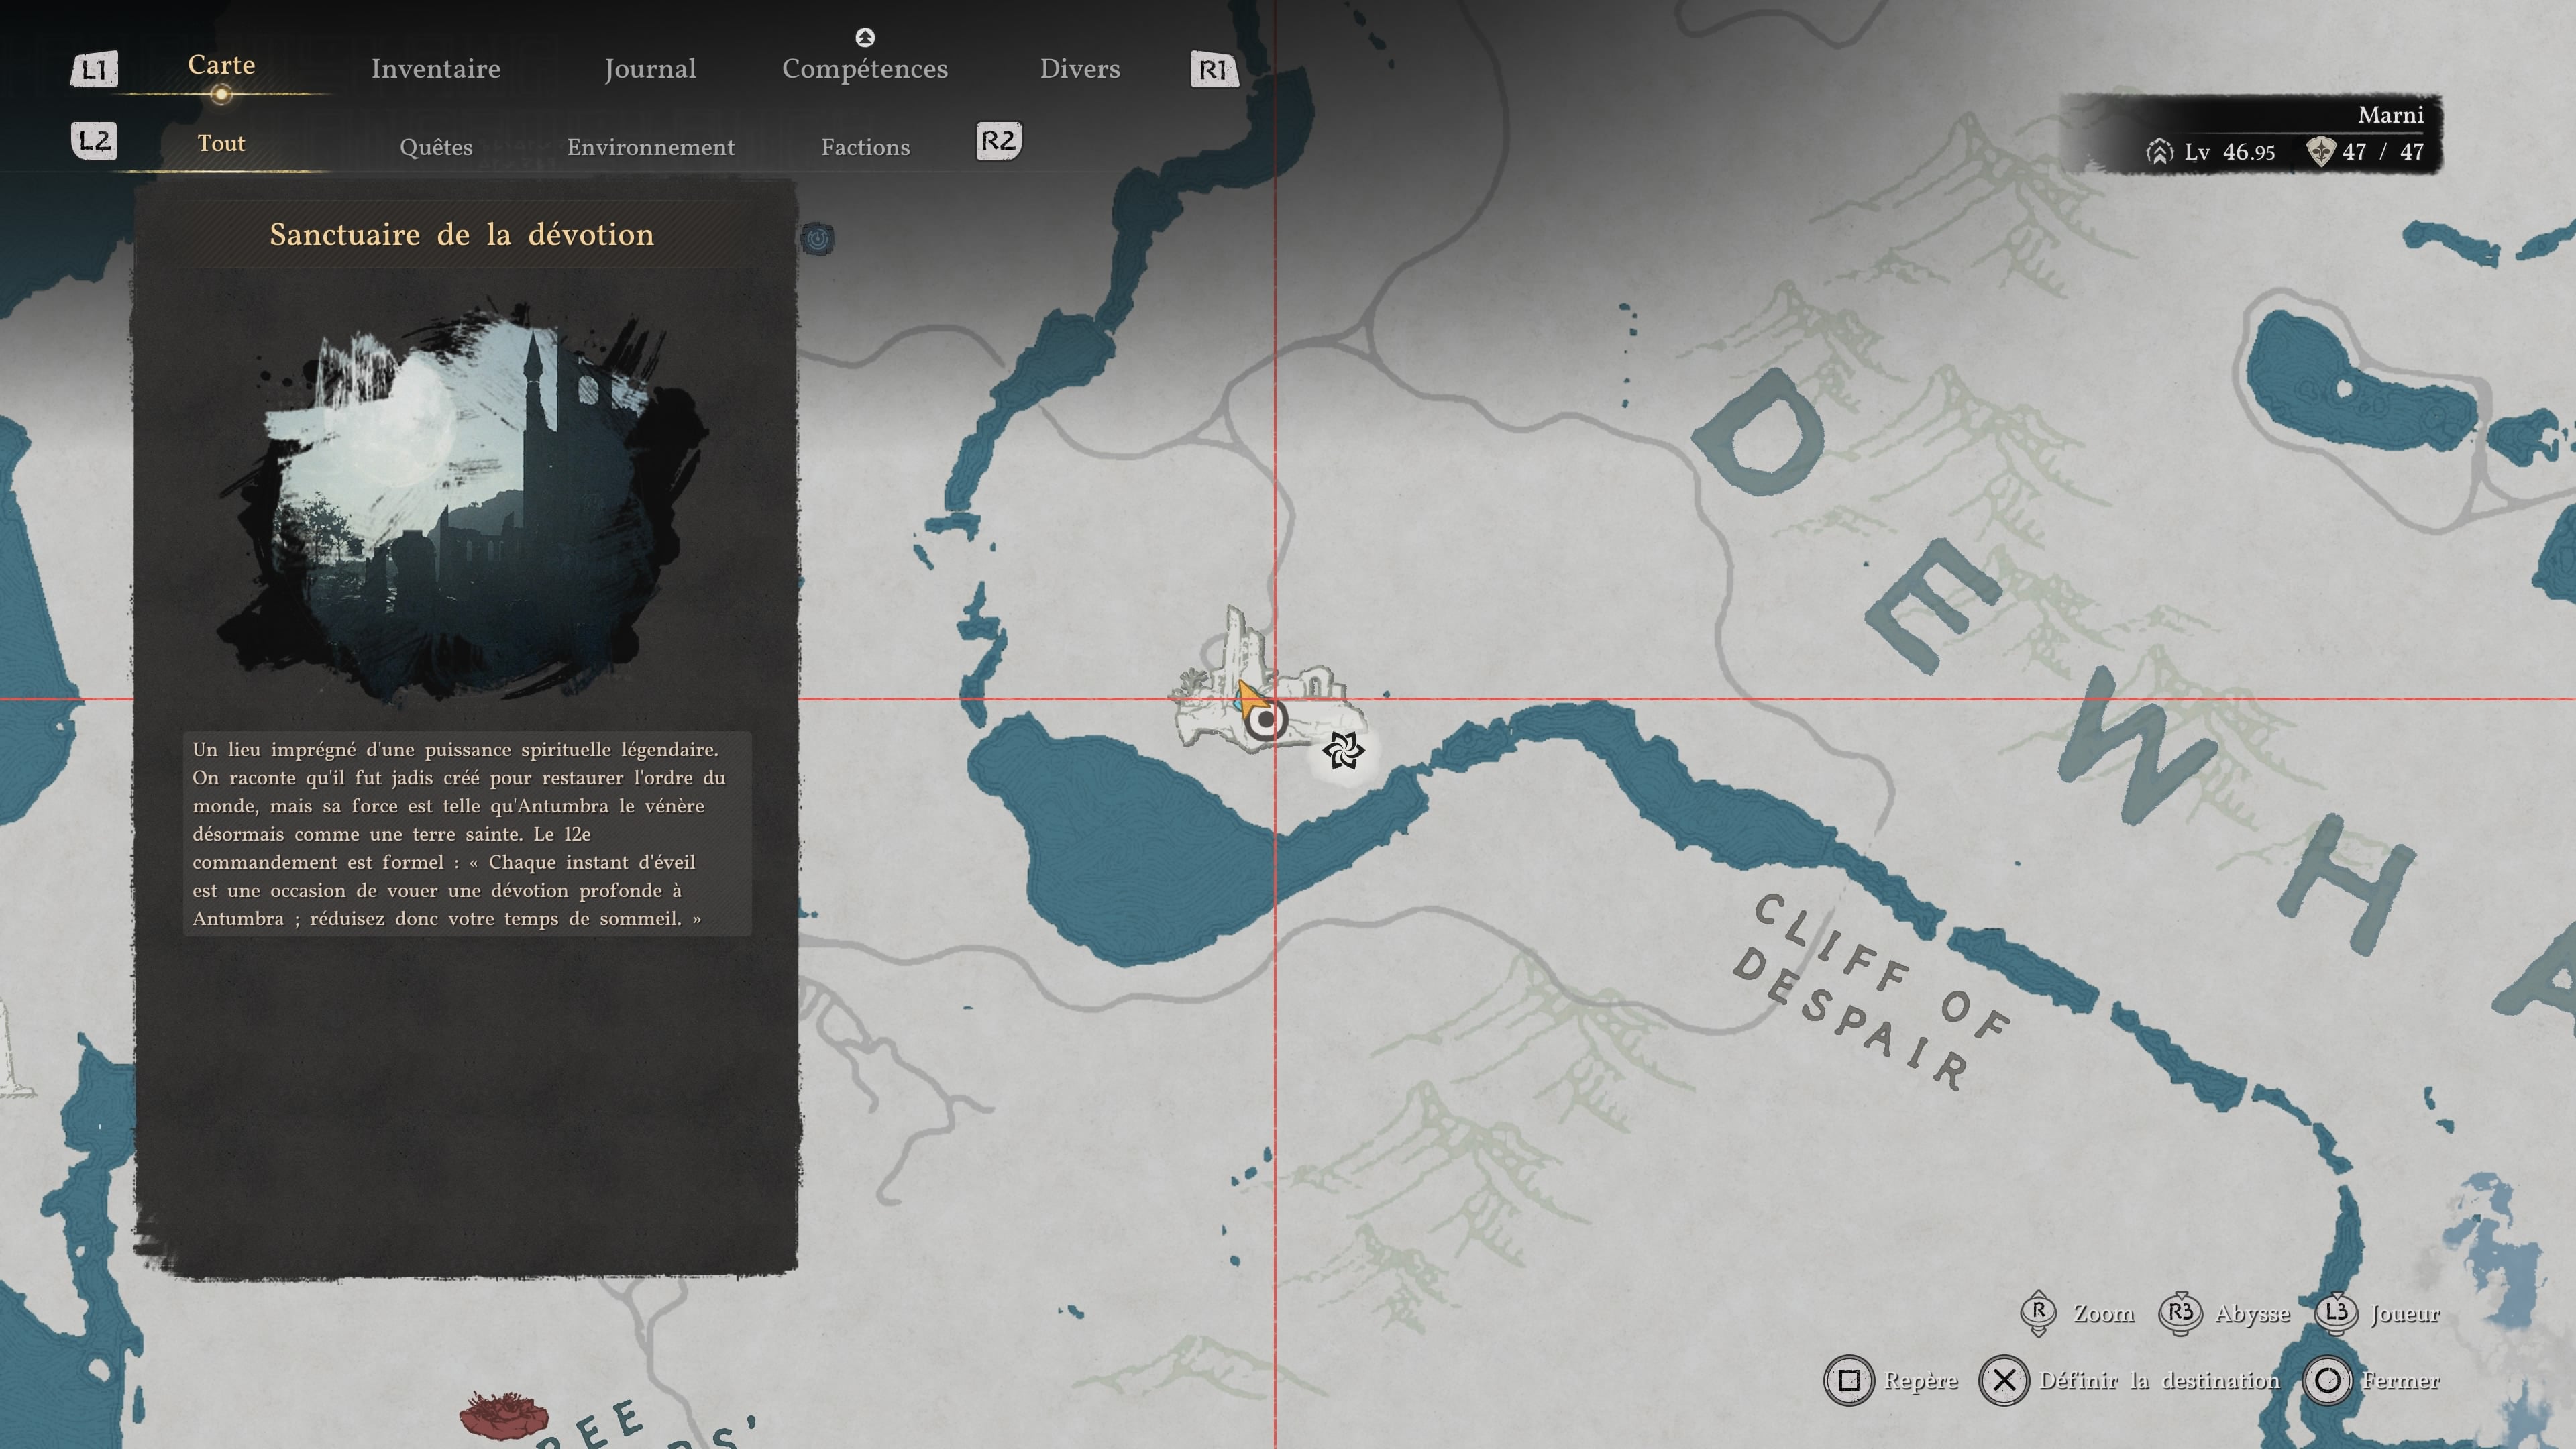Filter the map by Factions
This screenshot has width=2576, height=1449.
tap(866, 147)
